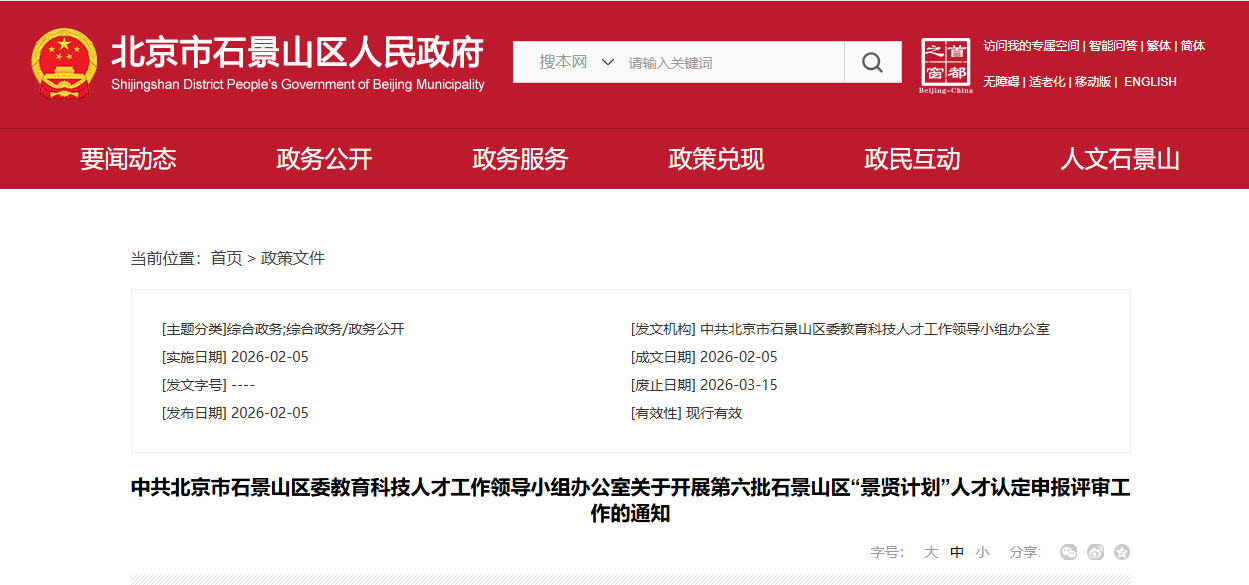Open the 要闻动态 navigation menu
The image size is (1249, 585).
[x=128, y=159]
